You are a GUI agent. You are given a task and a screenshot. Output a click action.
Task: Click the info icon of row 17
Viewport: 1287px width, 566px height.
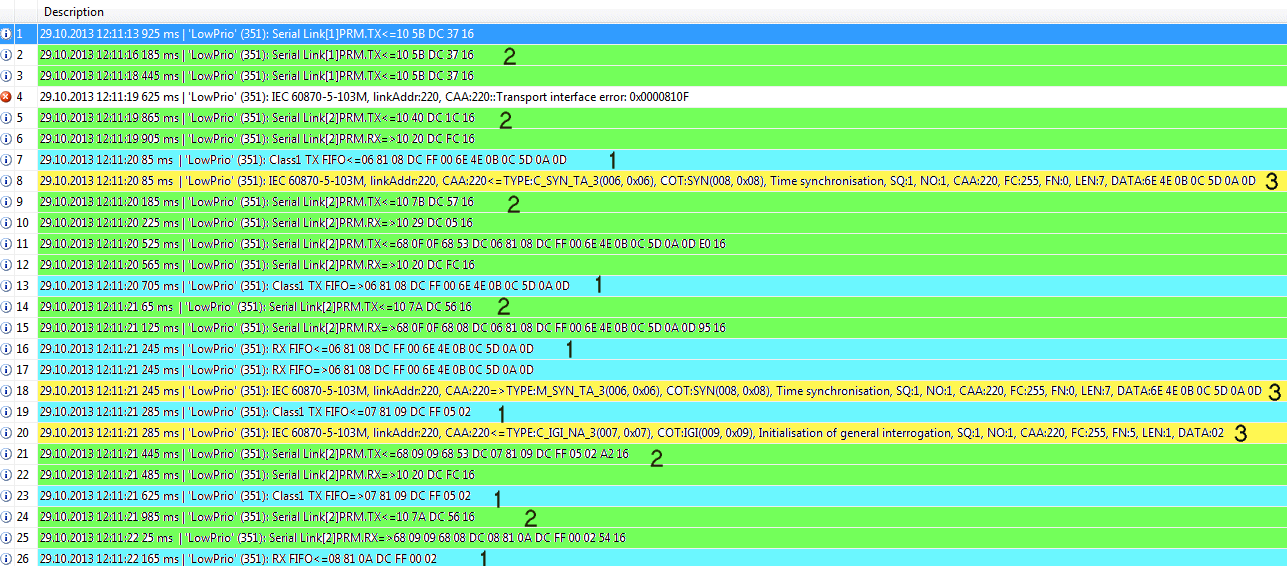(7, 370)
